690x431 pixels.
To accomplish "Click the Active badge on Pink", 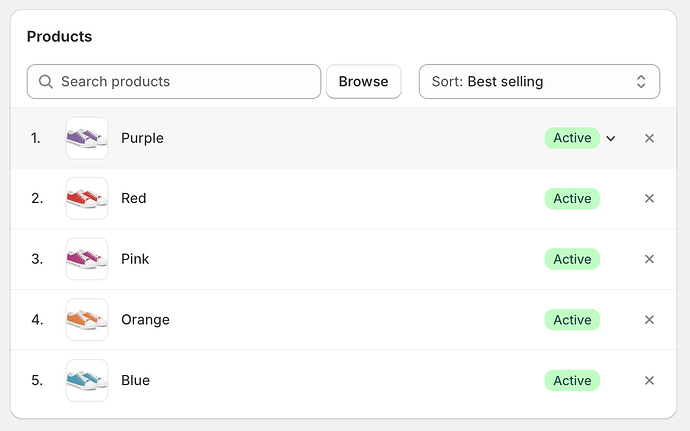I will (572, 259).
